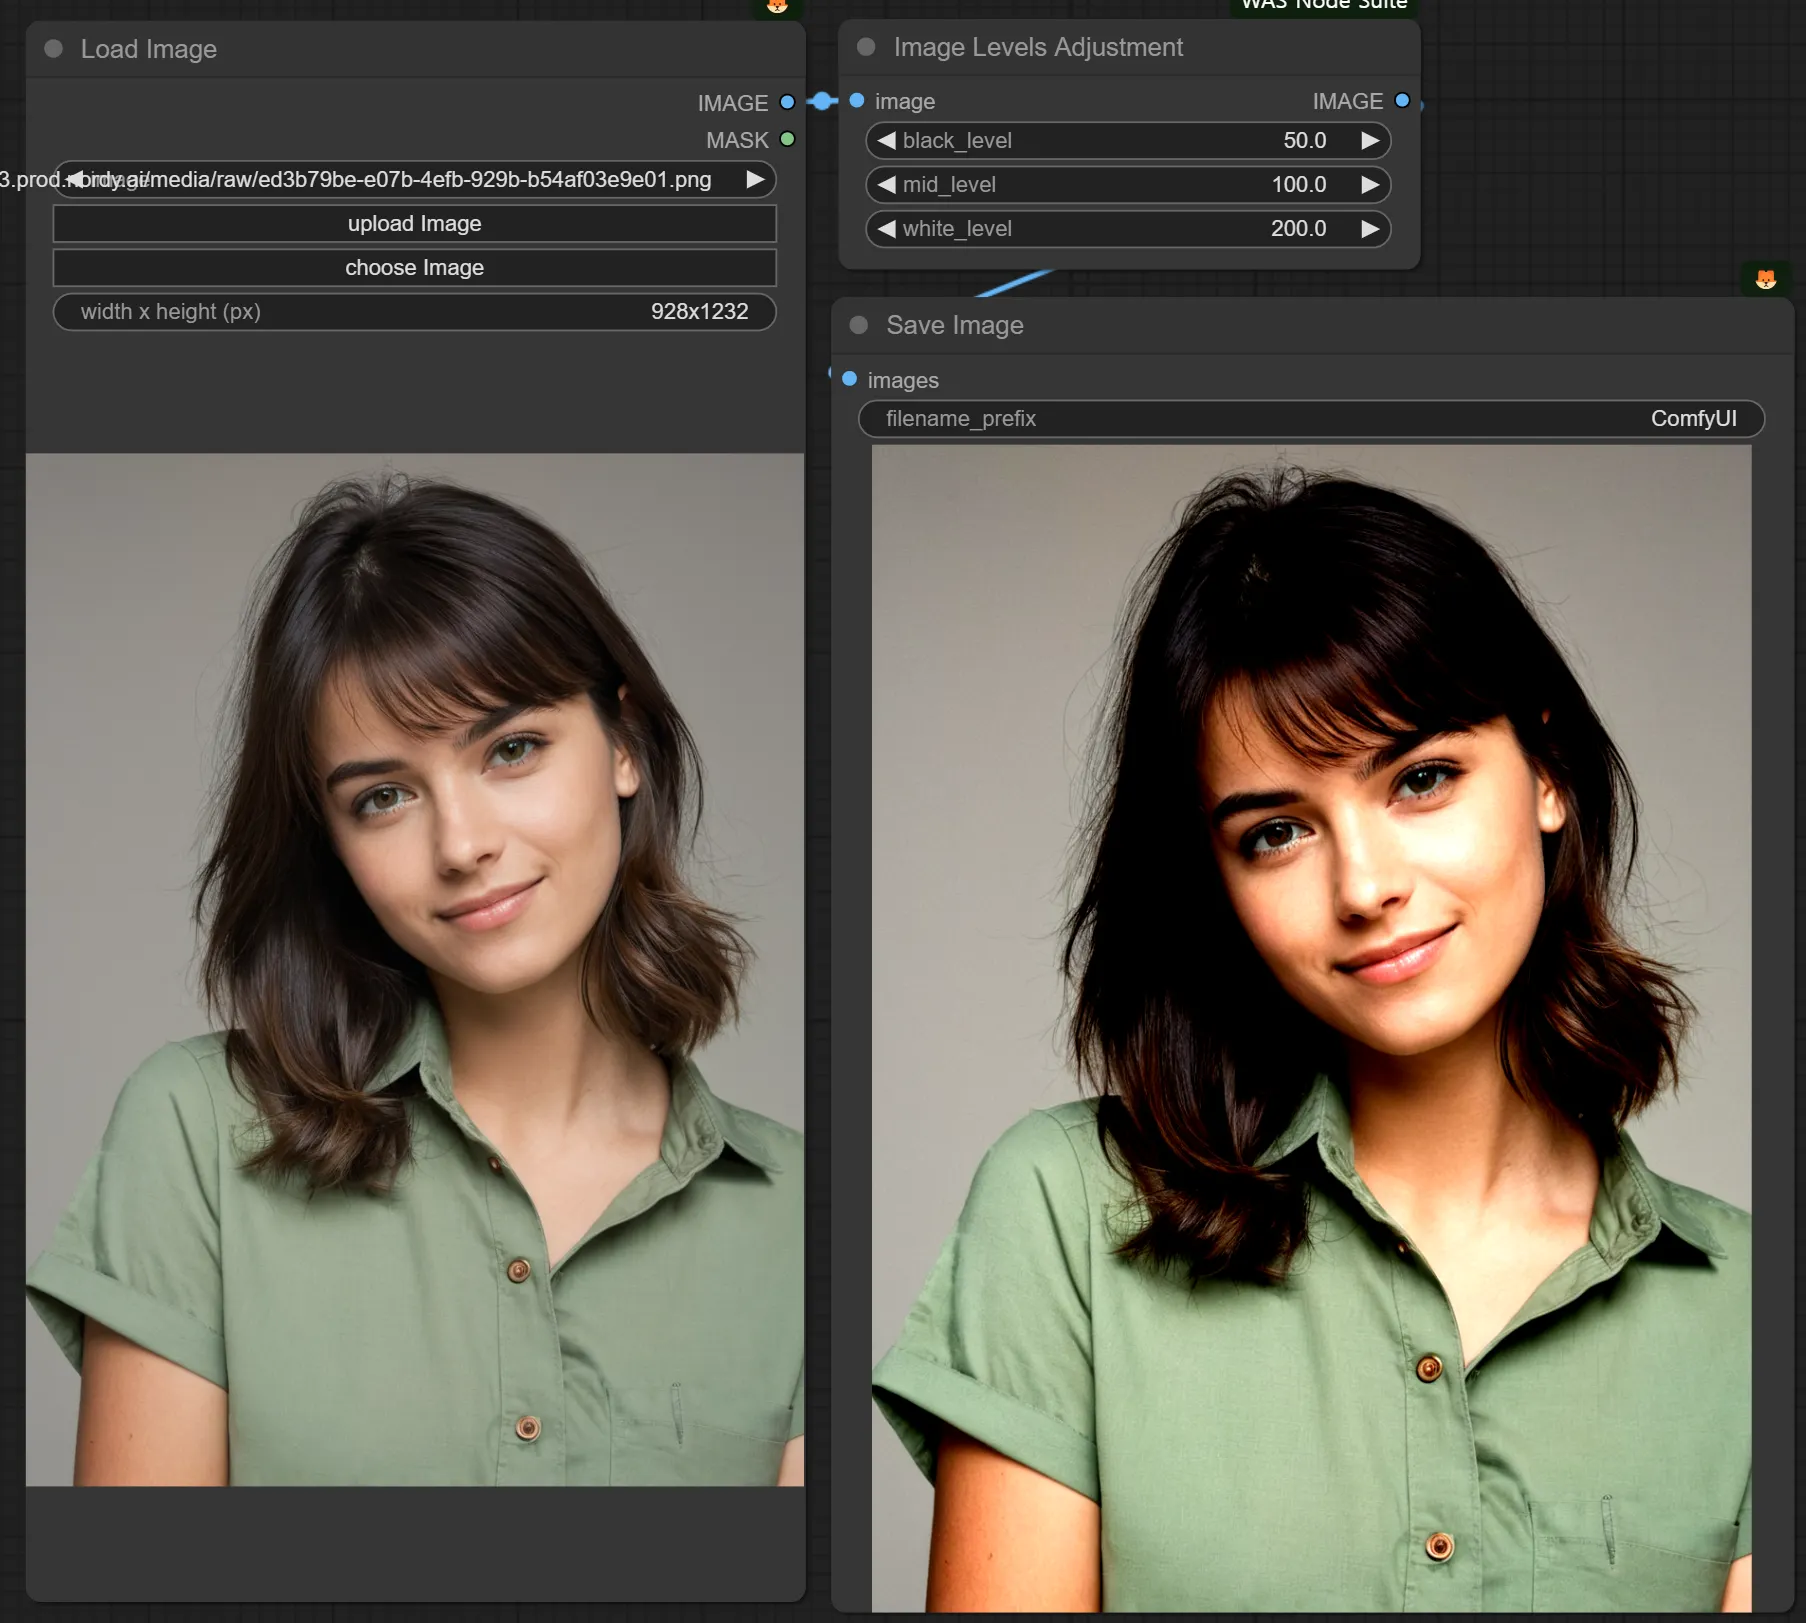Click the images input port on Save Image
Image resolution: width=1806 pixels, height=1623 pixels.
pos(849,379)
